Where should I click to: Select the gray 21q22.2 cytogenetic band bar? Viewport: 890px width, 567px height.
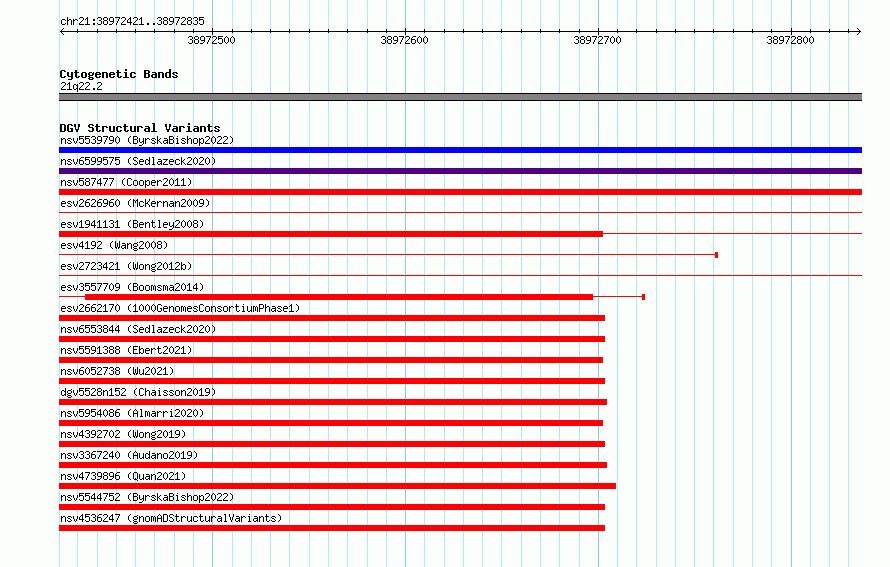(x=460, y=97)
